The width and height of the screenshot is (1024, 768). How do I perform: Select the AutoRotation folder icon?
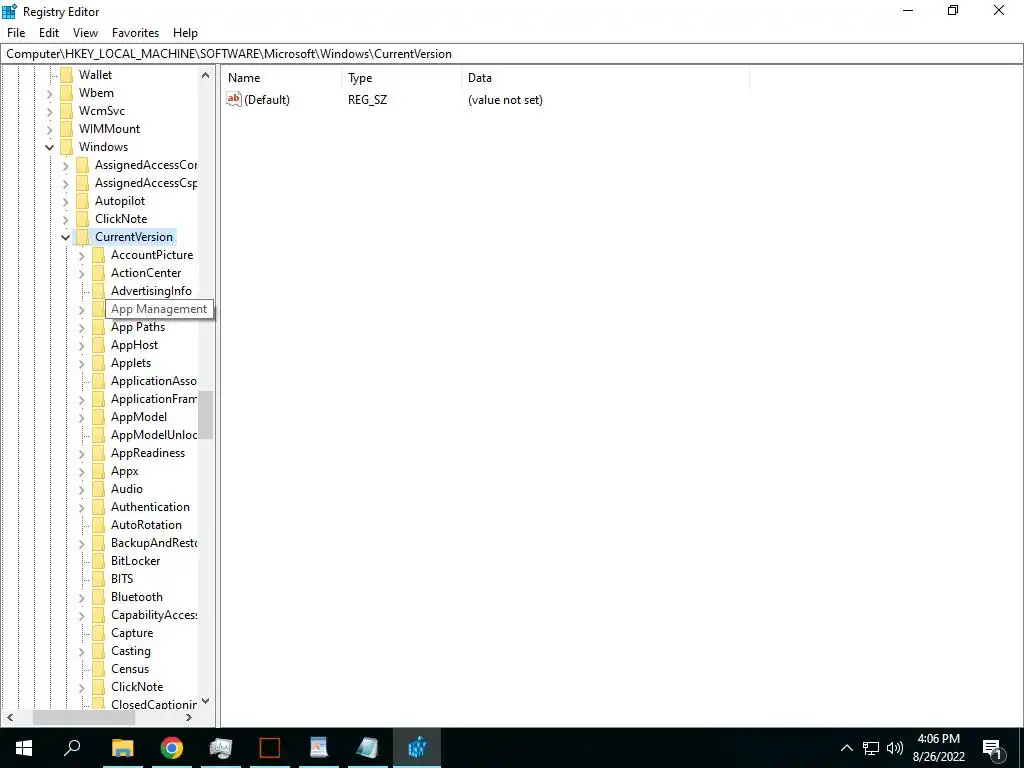(99, 524)
